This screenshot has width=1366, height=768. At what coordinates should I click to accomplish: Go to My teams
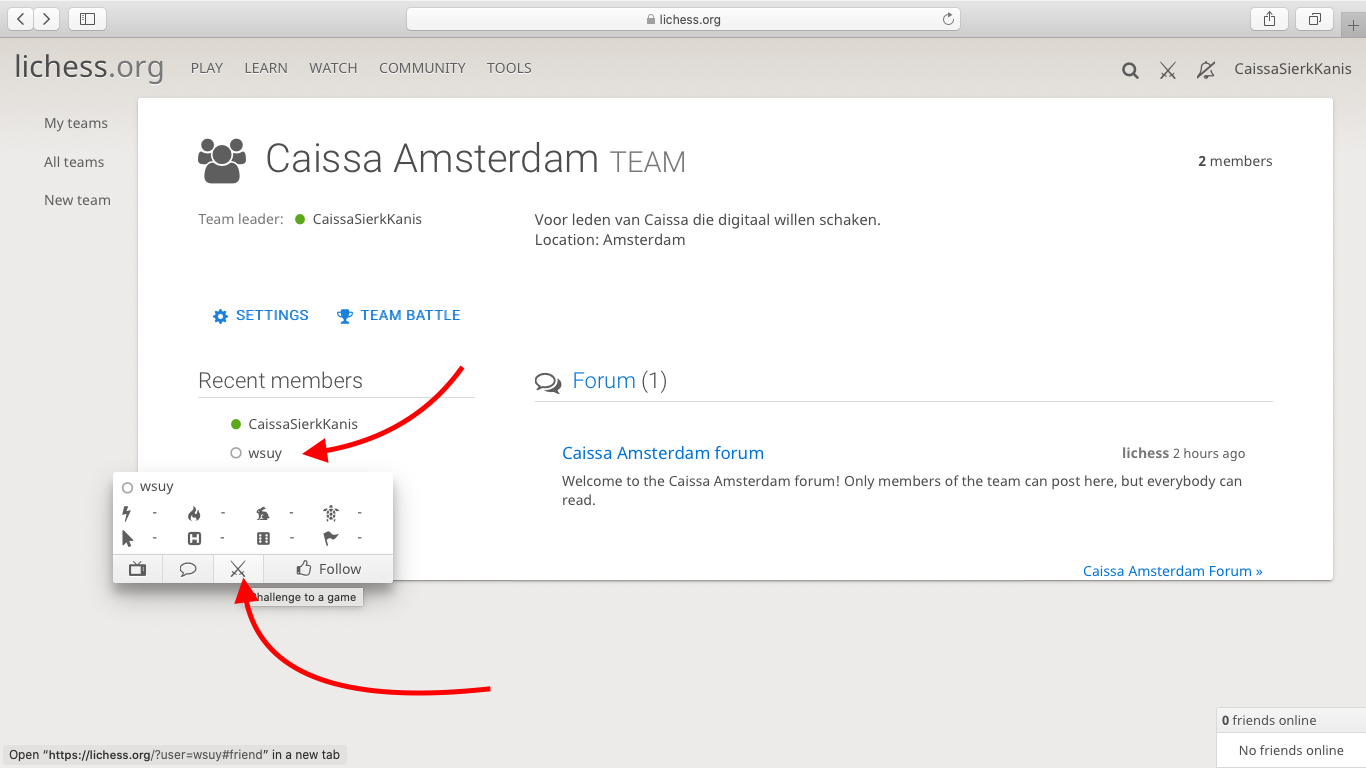[76, 123]
